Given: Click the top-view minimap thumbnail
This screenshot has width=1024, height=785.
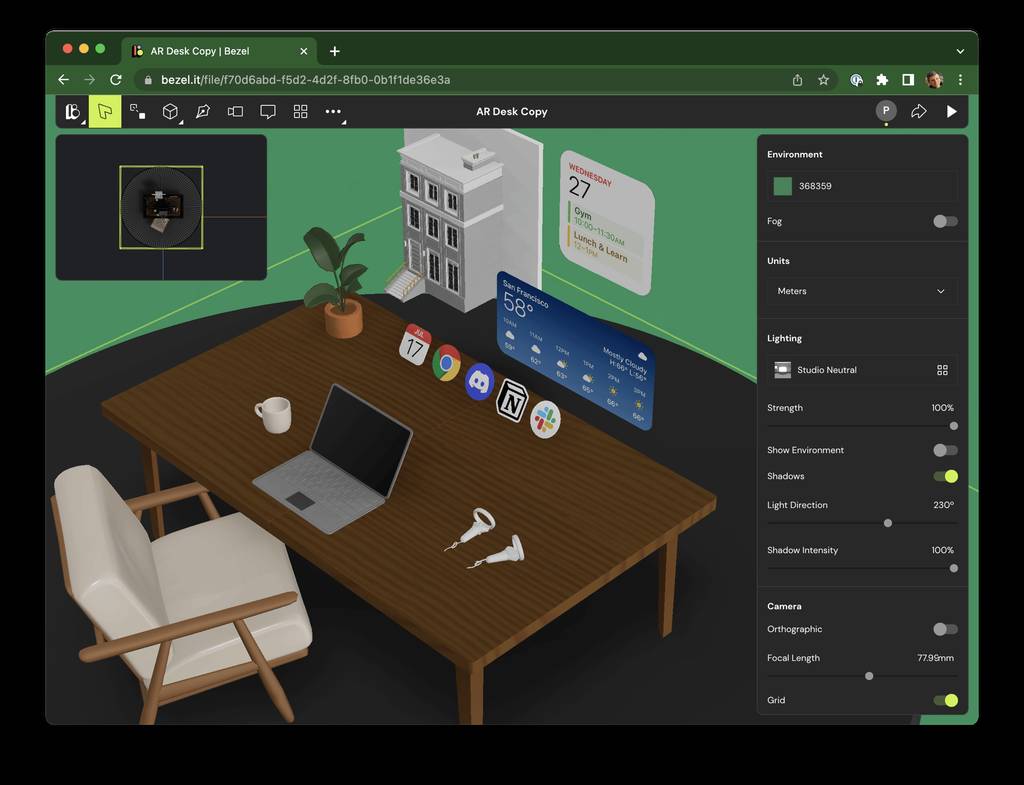Looking at the screenshot, I should click(x=161, y=207).
